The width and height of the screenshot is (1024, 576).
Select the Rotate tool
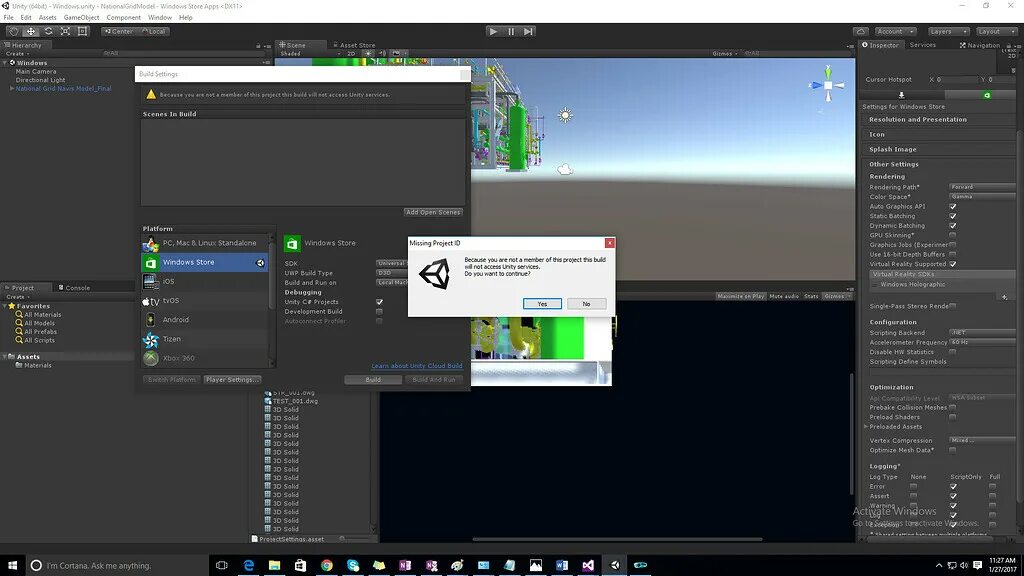48,31
